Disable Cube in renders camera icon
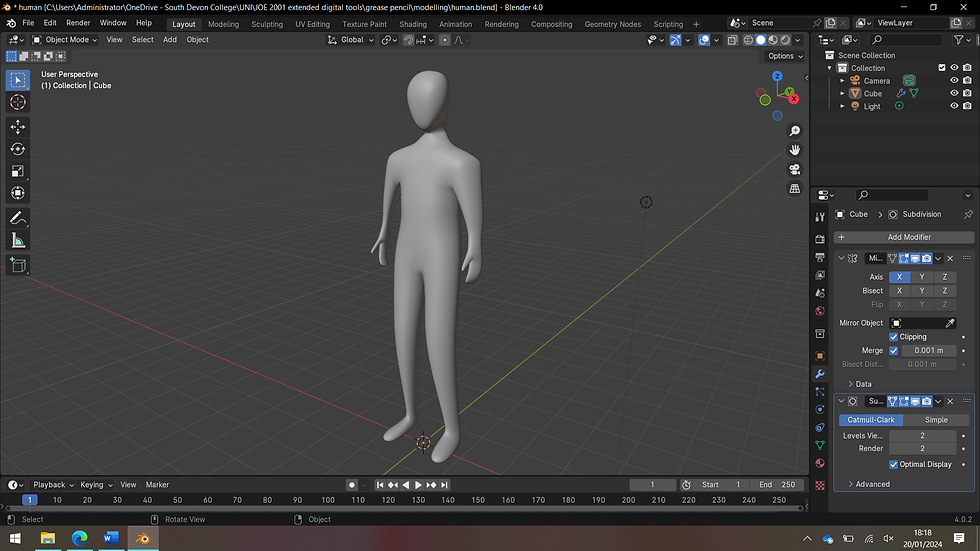 tap(967, 93)
